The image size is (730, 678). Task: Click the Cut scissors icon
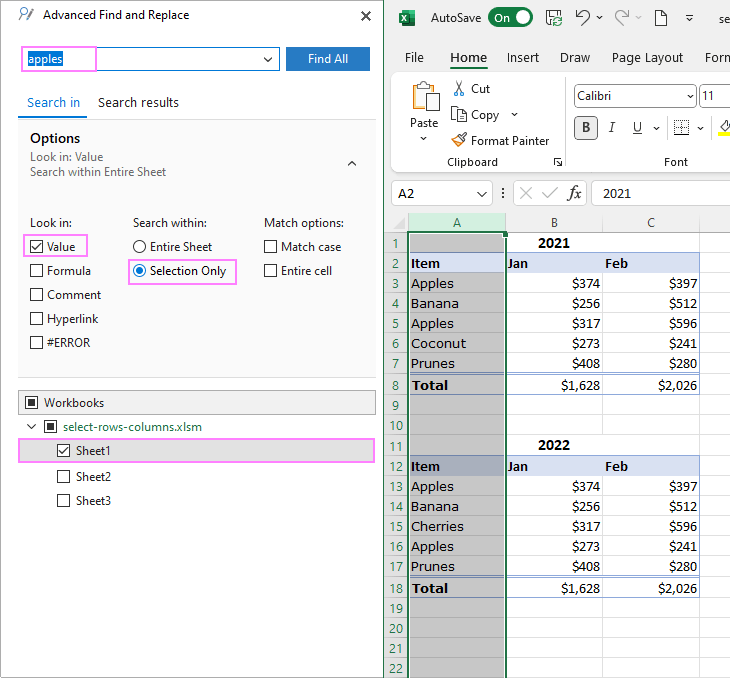[459, 89]
